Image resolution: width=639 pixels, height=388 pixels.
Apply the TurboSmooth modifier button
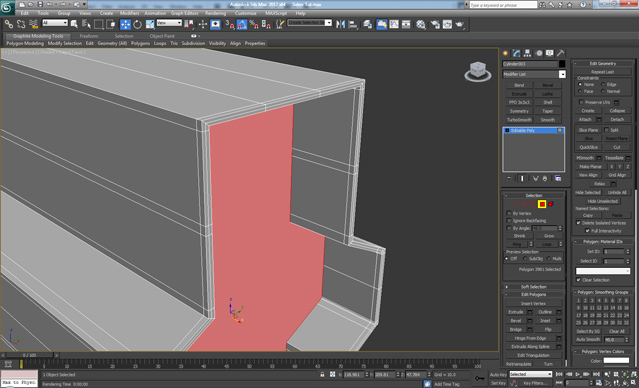[519, 120]
